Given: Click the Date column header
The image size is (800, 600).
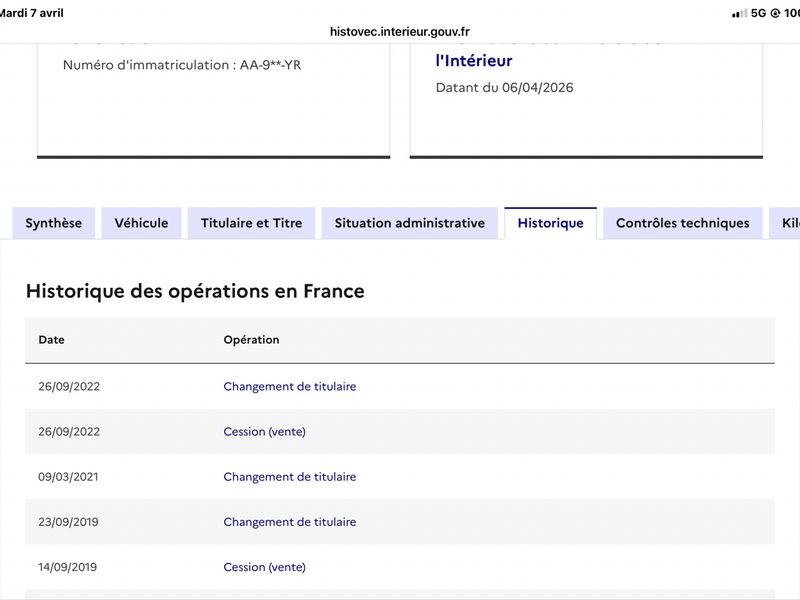Looking at the screenshot, I should pyautogui.click(x=51, y=340).
